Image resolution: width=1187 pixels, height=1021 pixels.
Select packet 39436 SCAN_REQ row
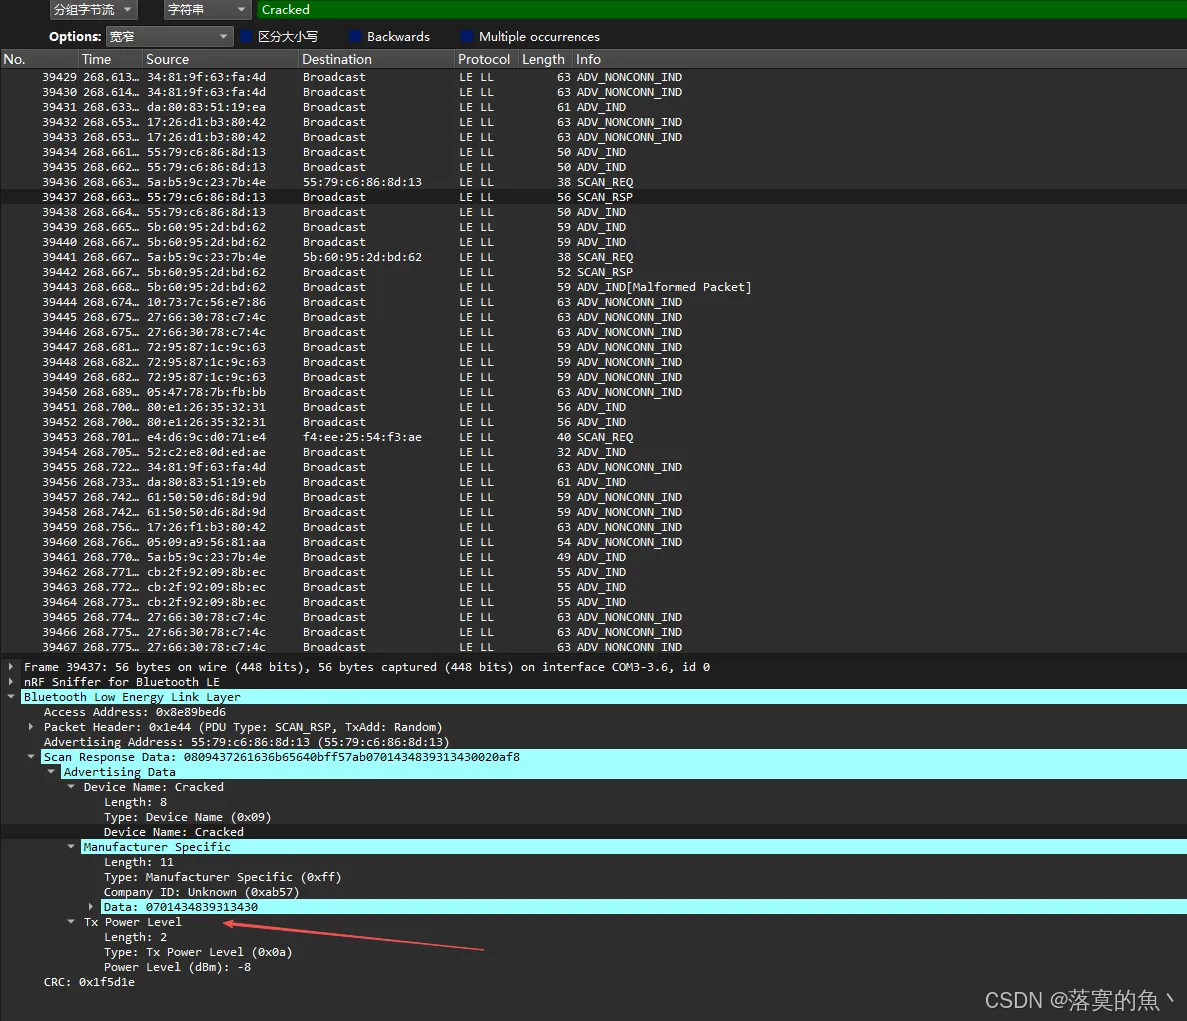click(x=594, y=182)
